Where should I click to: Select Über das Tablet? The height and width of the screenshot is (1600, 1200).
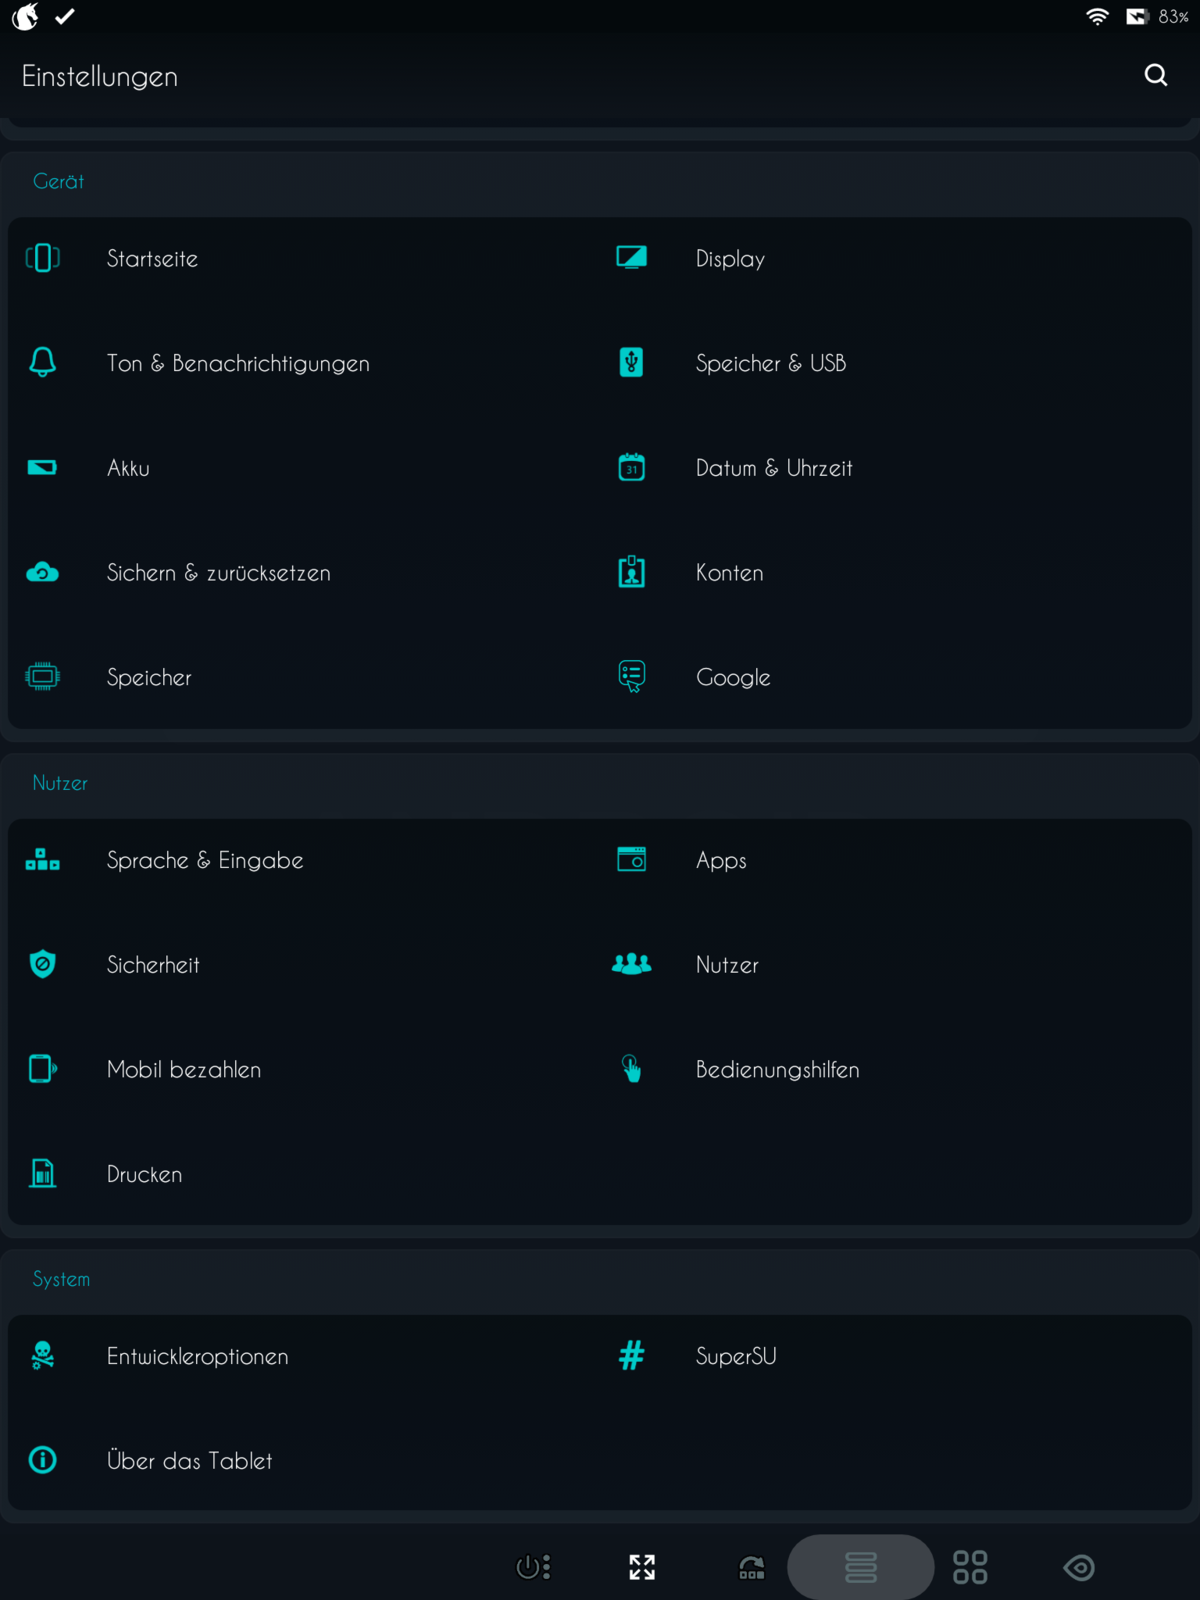[189, 1461]
